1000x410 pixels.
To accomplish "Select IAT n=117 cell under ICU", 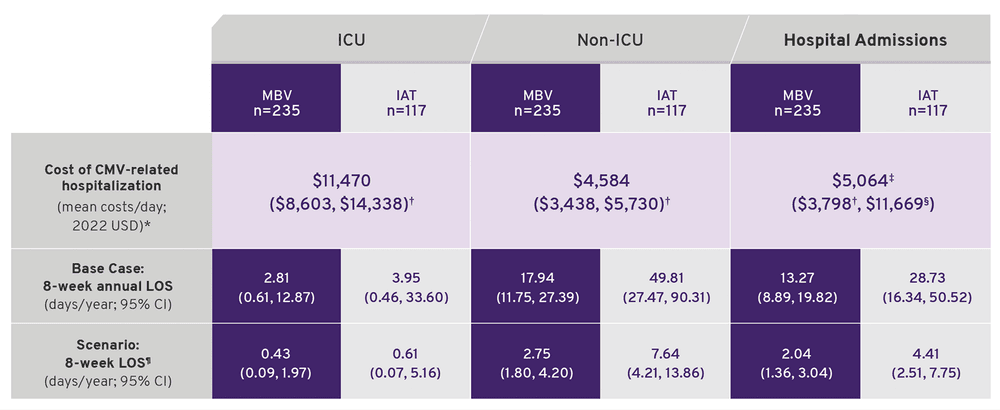I will pos(406,102).
